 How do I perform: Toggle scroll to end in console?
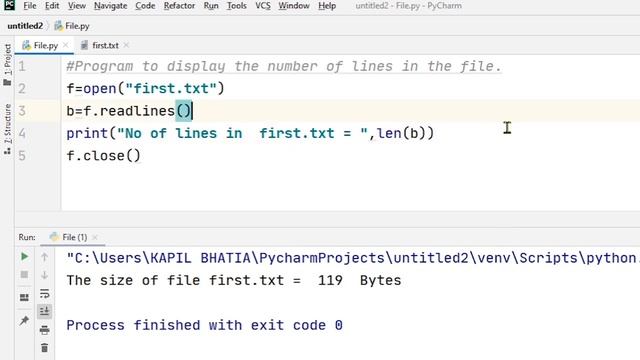pos(44,311)
